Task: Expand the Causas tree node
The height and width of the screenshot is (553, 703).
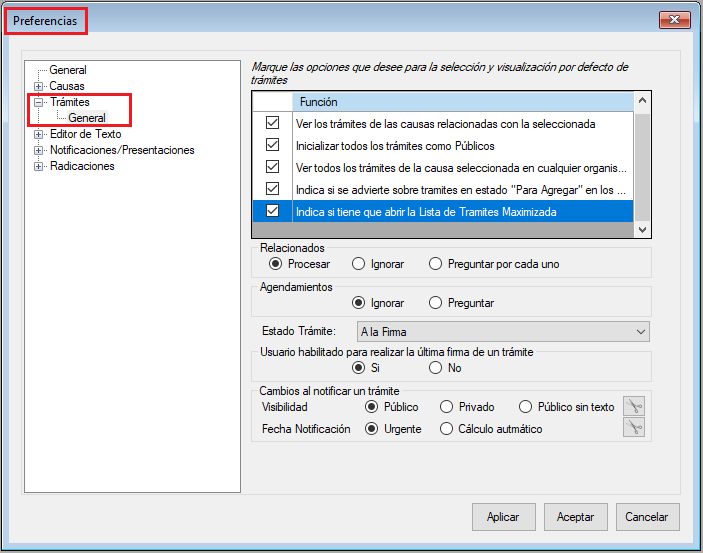Action: pos(39,86)
